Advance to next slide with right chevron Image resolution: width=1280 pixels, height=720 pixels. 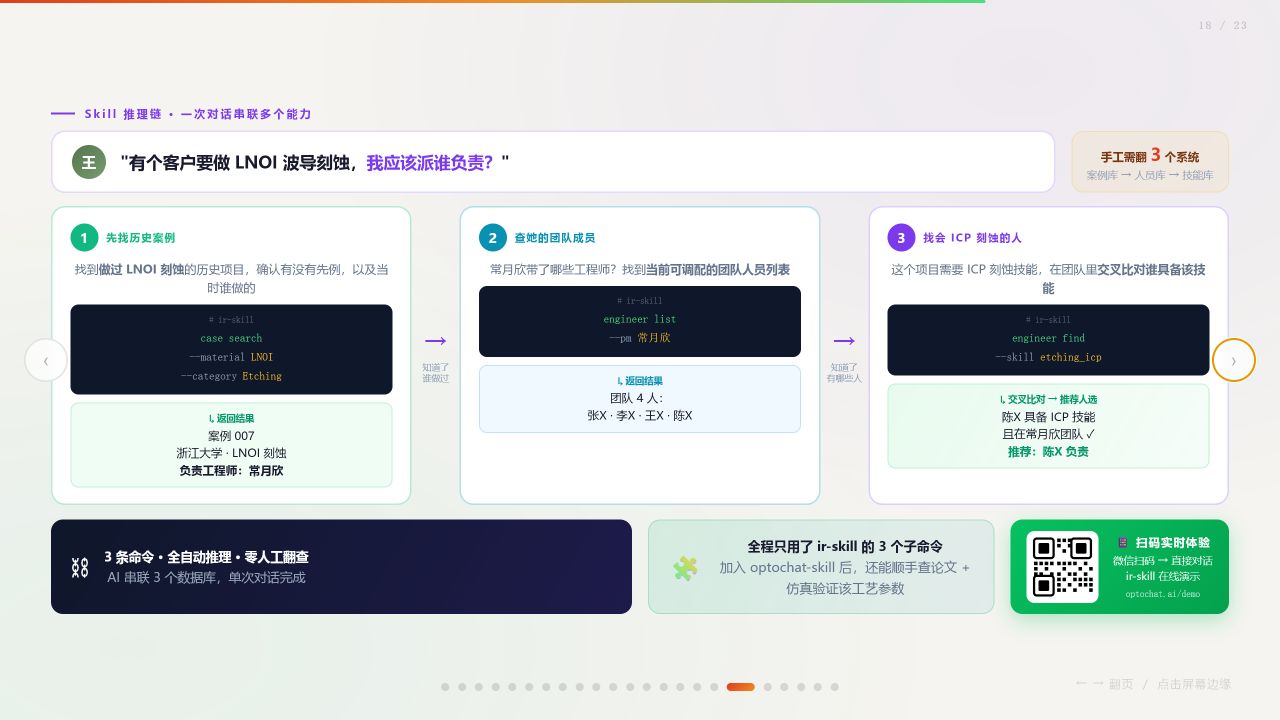click(x=1233, y=360)
